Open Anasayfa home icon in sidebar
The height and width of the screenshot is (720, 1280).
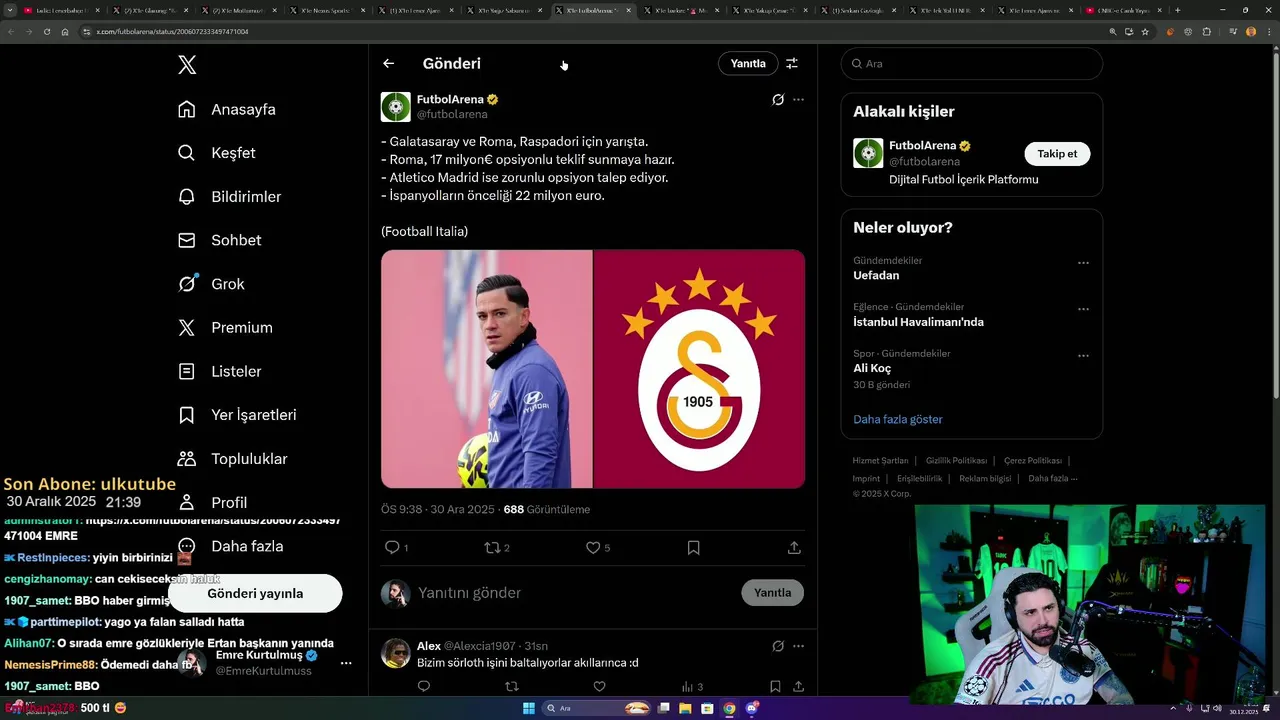(x=187, y=109)
